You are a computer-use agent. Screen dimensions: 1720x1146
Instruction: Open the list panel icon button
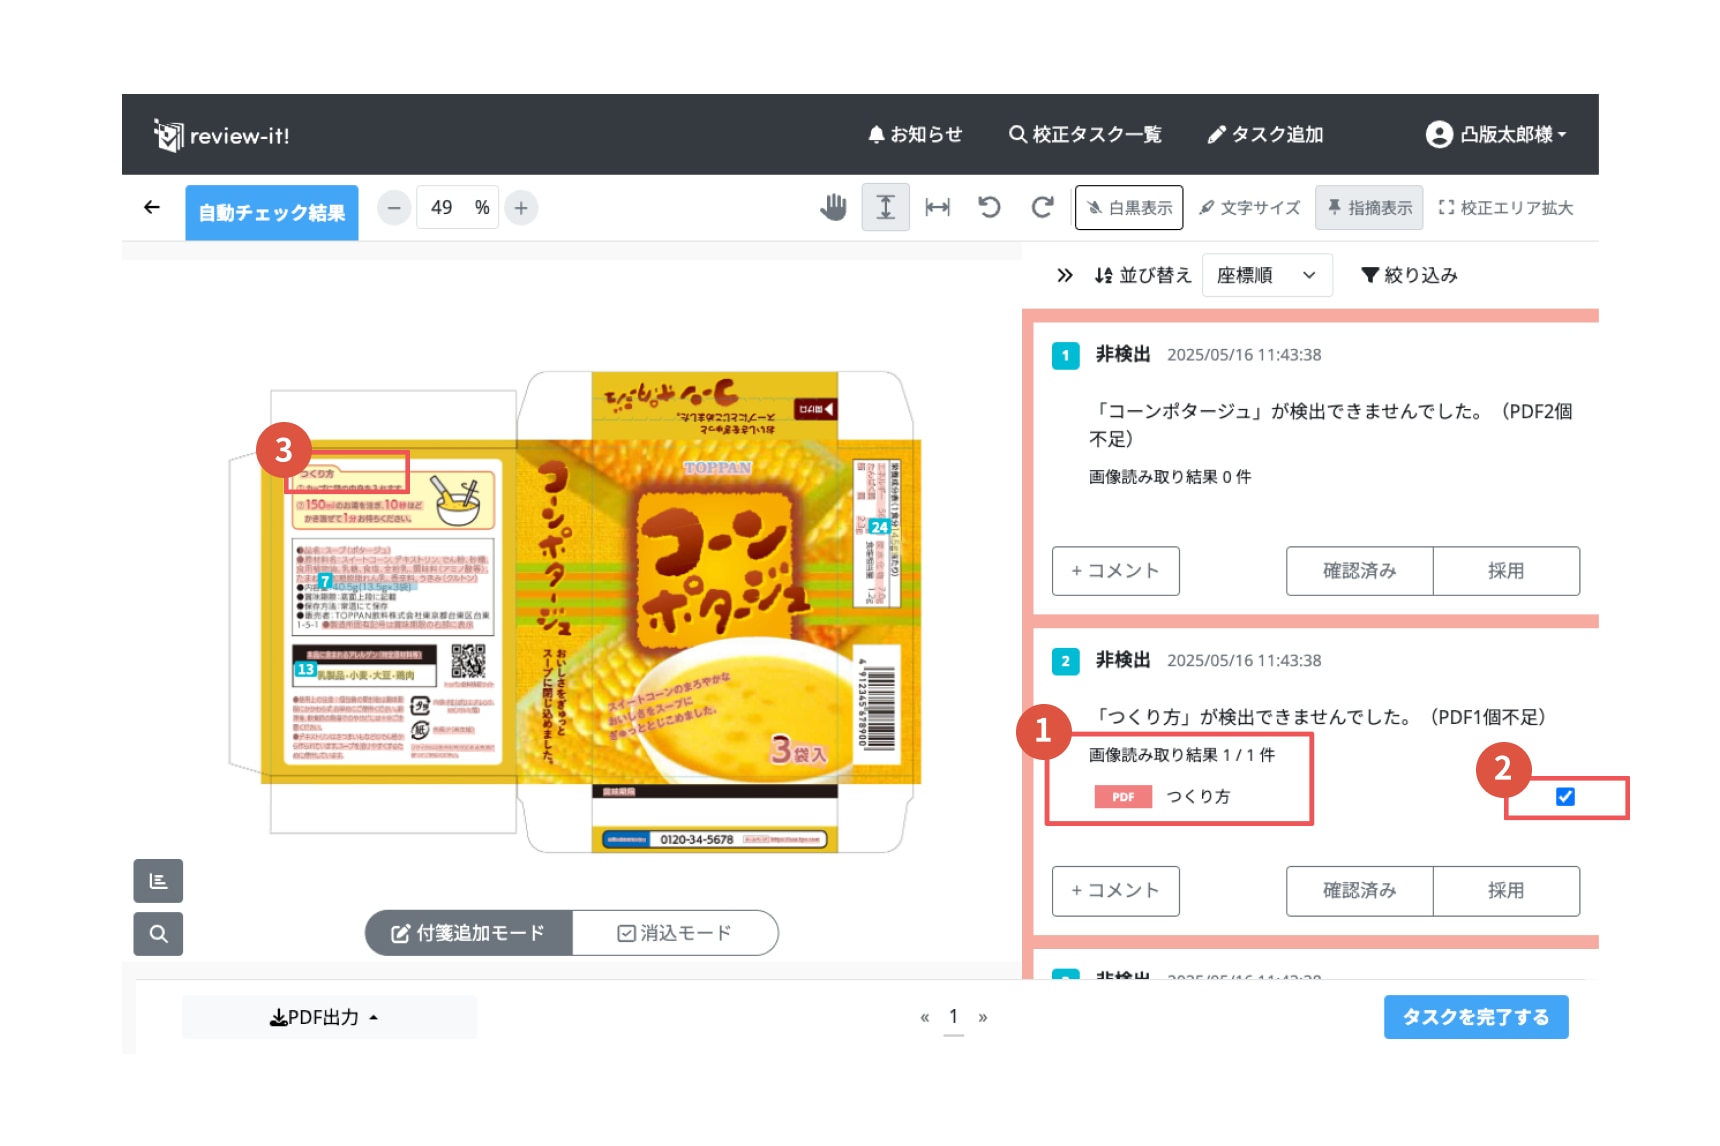(x=158, y=881)
